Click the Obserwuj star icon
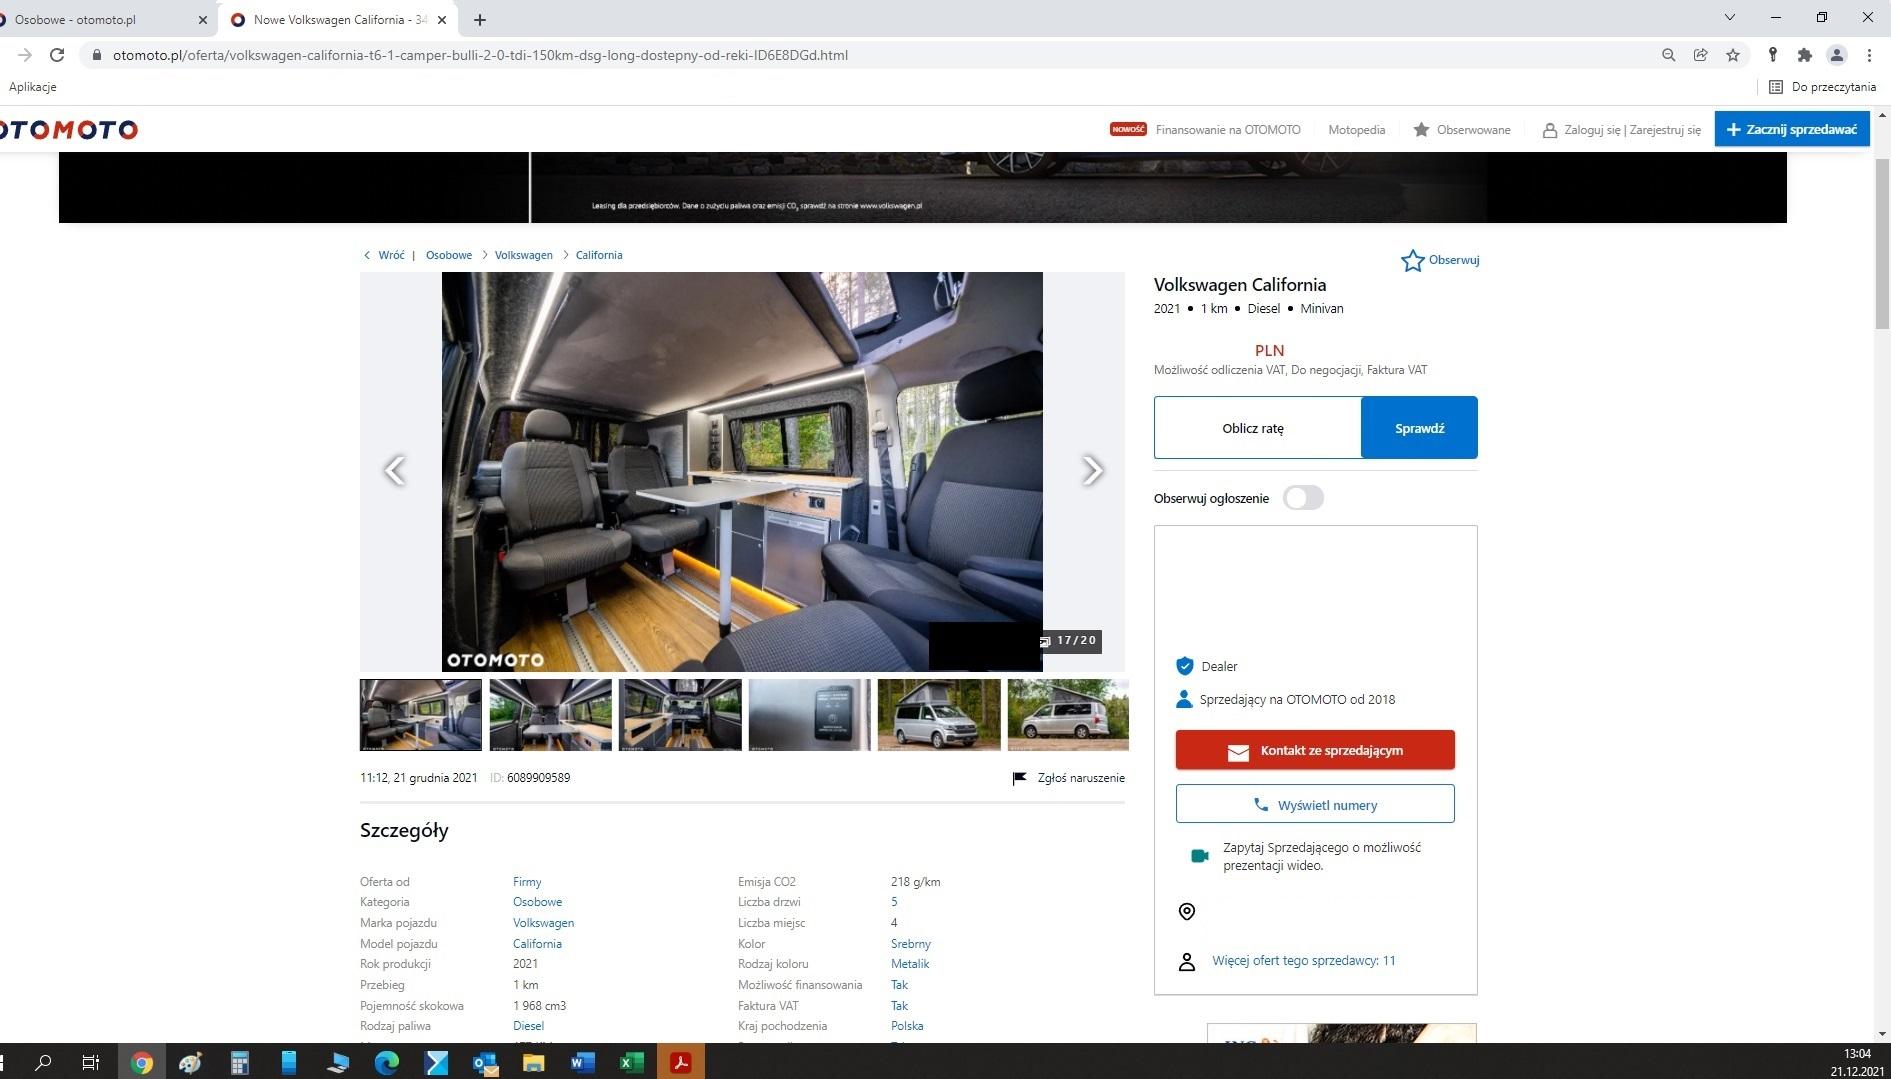Image resolution: width=1891 pixels, height=1079 pixels. tap(1412, 261)
